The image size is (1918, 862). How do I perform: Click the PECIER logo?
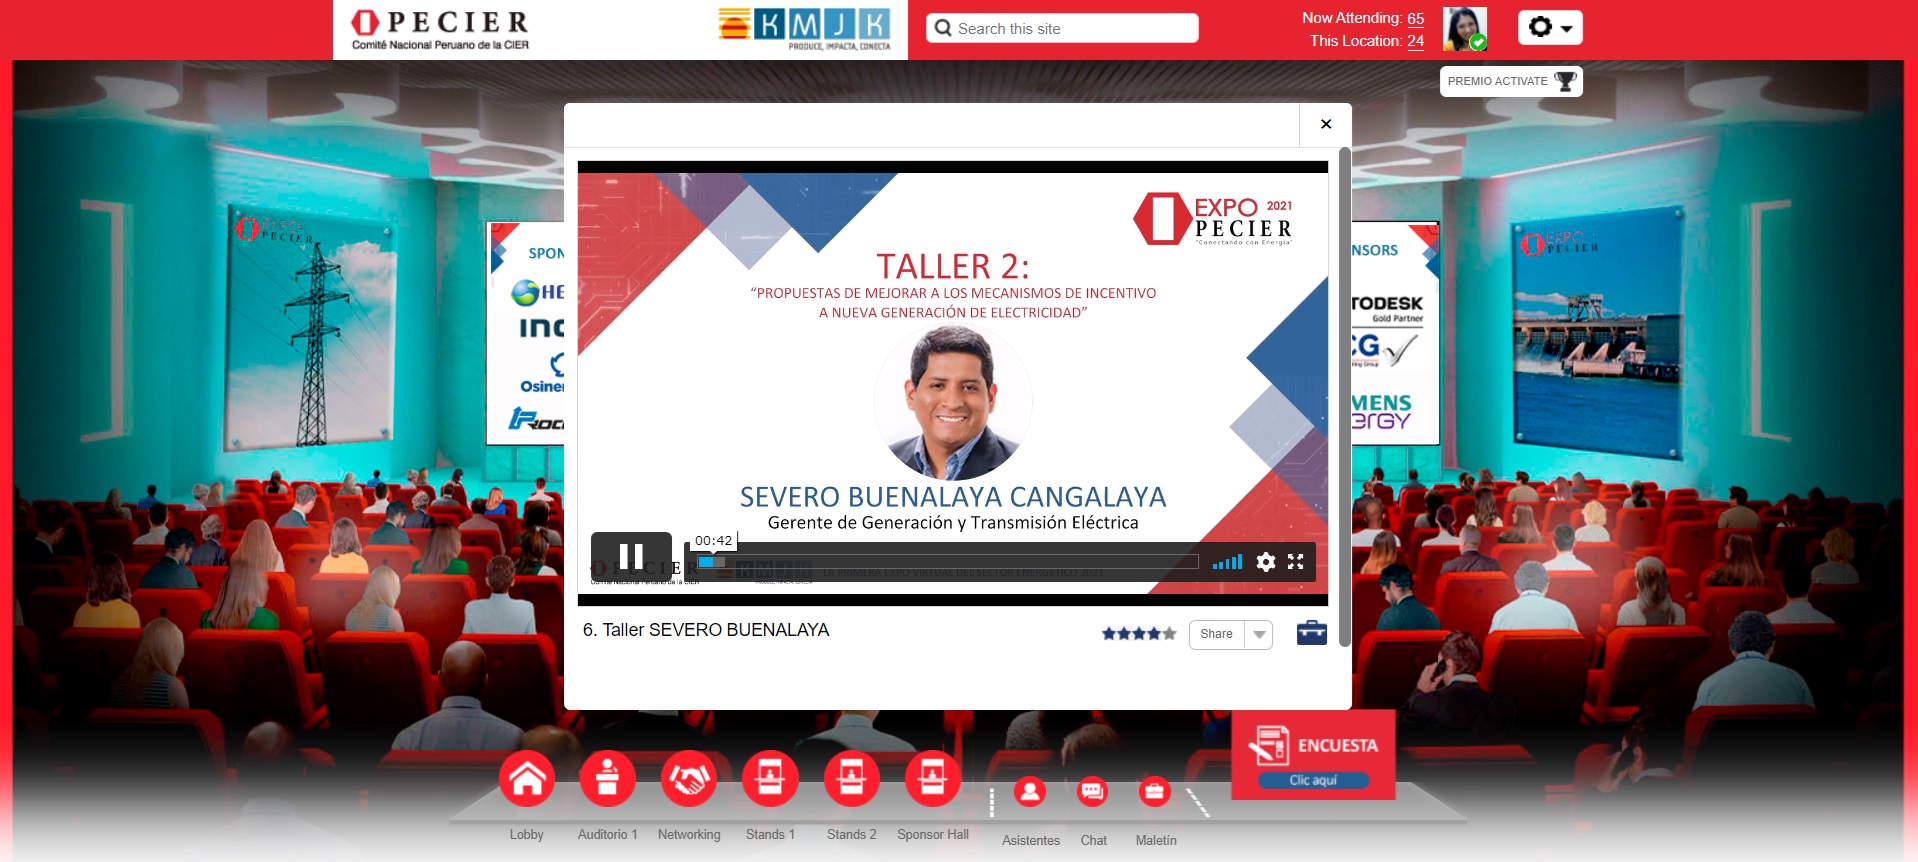click(x=440, y=29)
